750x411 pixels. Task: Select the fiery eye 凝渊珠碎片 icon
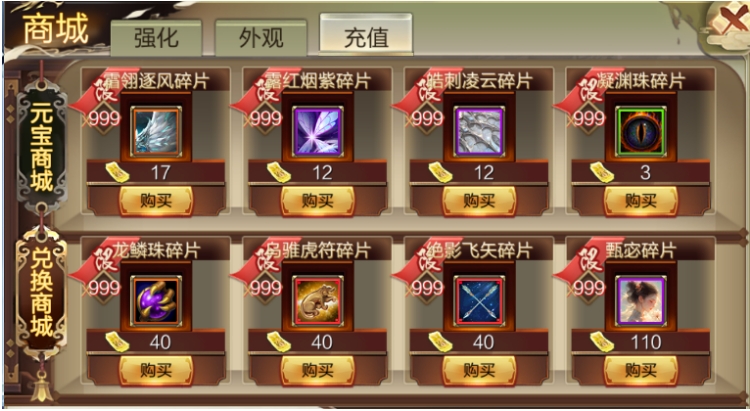coord(641,132)
